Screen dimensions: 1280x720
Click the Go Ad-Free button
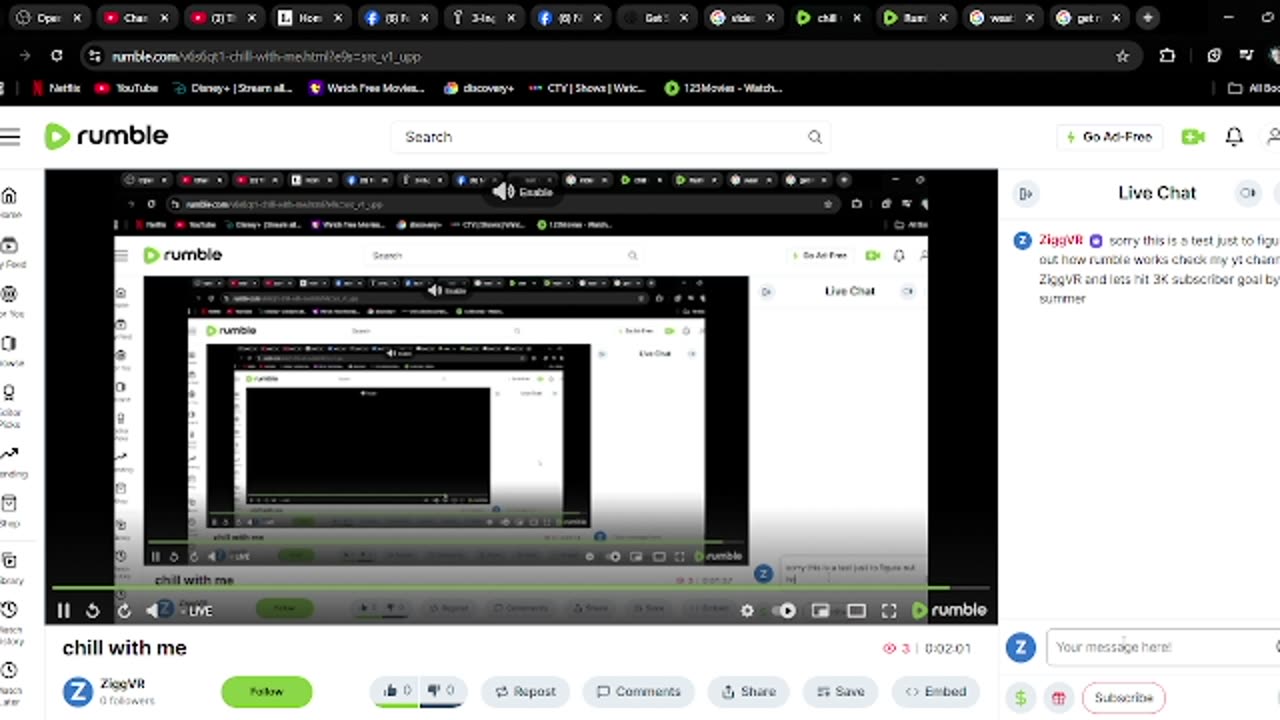pos(1109,137)
